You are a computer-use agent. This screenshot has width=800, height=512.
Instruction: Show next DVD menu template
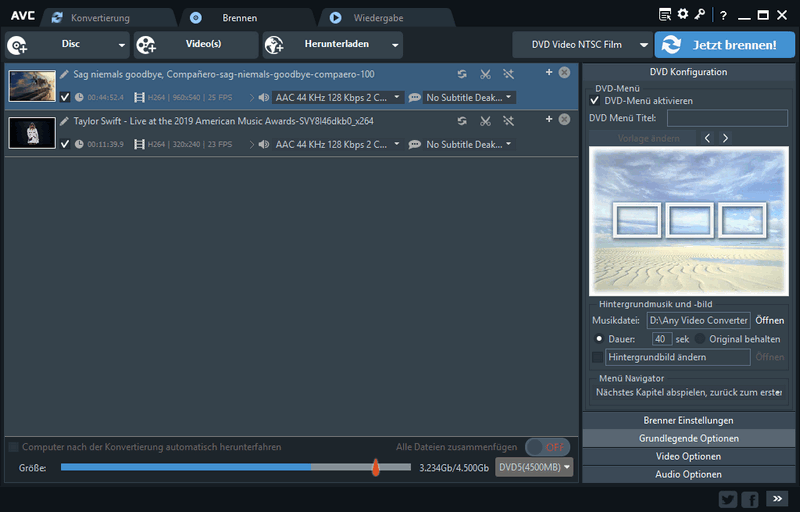(725, 138)
